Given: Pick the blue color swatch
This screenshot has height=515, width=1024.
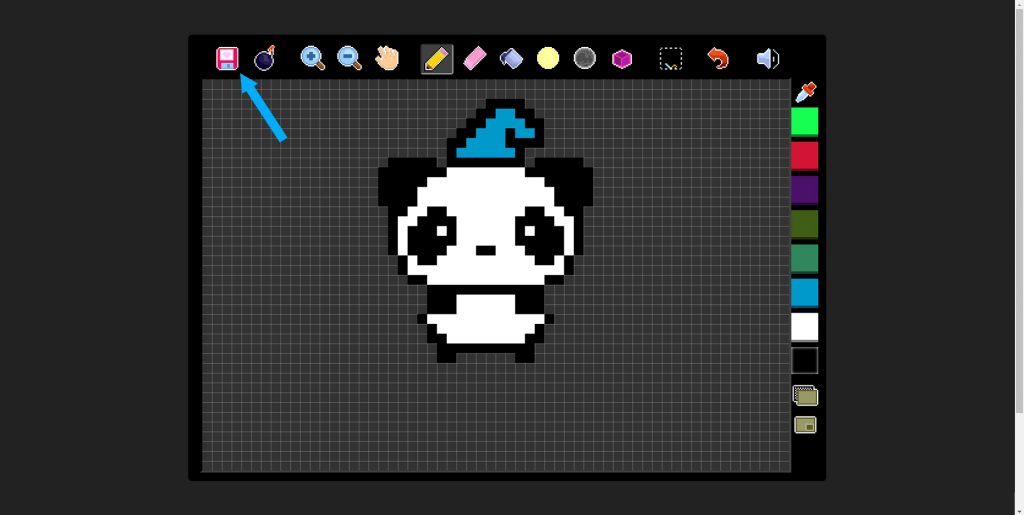Looking at the screenshot, I should coord(805,292).
